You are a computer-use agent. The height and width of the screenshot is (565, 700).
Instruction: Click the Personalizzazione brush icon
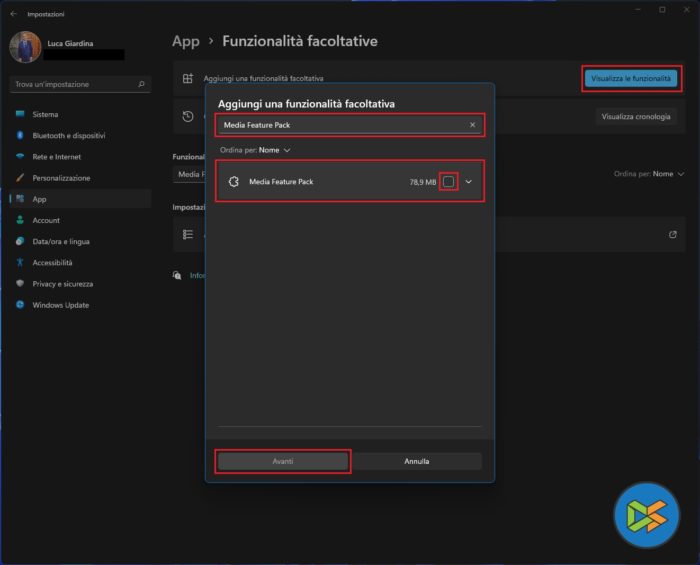click(x=20, y=178)
